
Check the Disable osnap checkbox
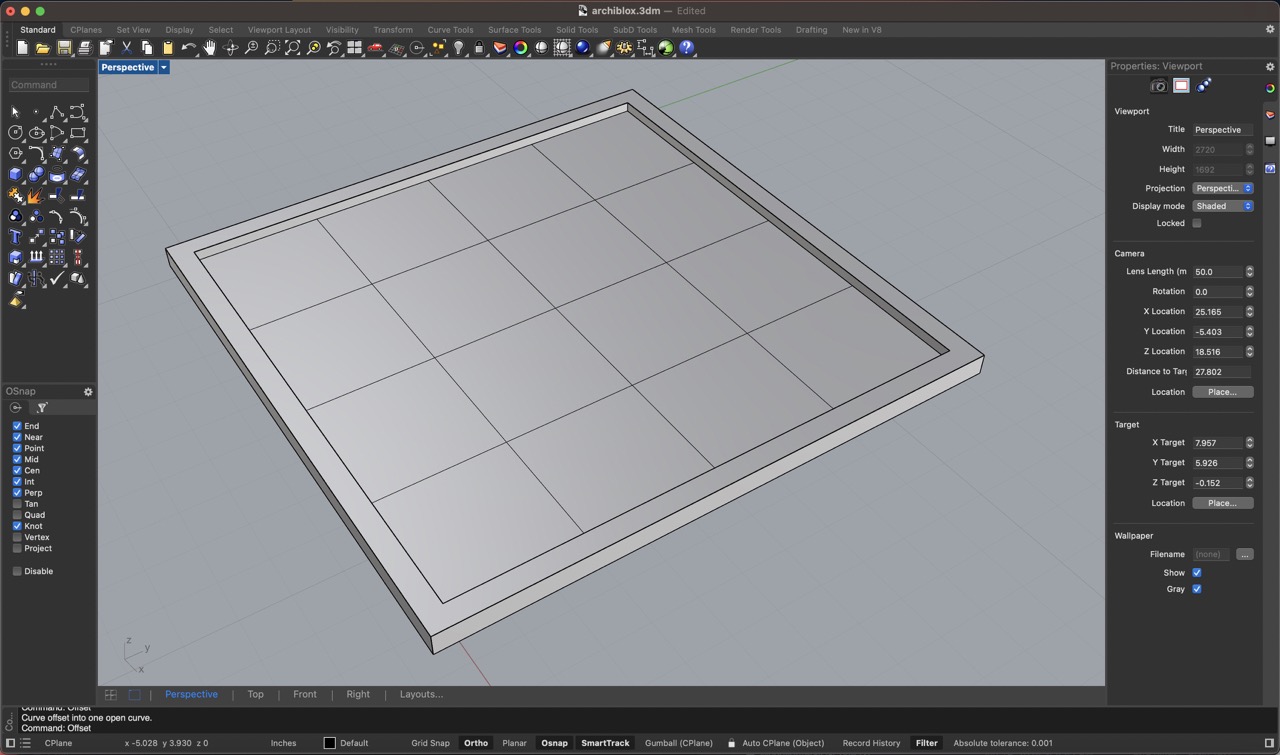tap(17, 571)
